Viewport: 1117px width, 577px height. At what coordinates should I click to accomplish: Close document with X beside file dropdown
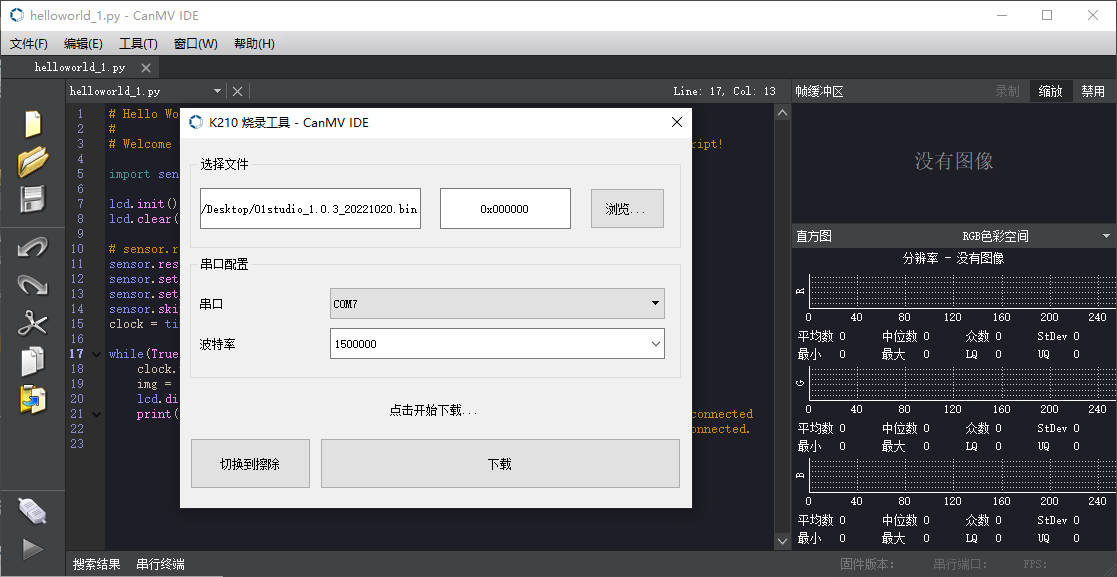coord(238,91)
